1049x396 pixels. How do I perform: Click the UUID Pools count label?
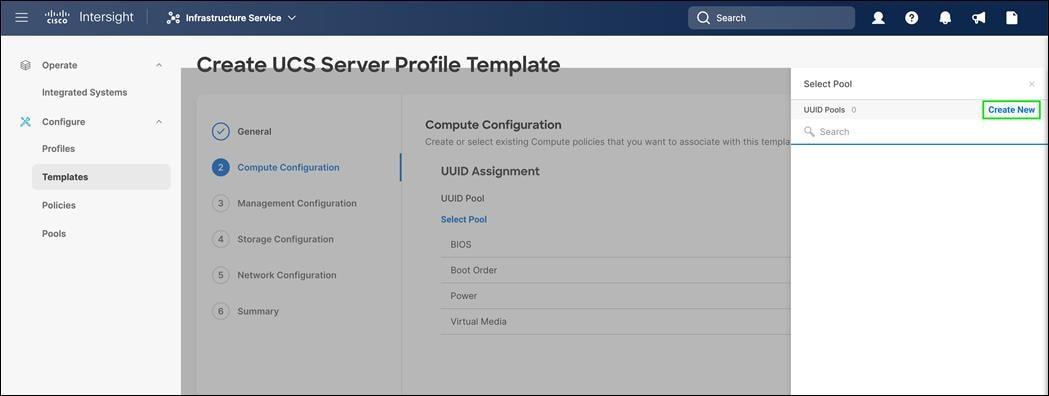(830, 110)
